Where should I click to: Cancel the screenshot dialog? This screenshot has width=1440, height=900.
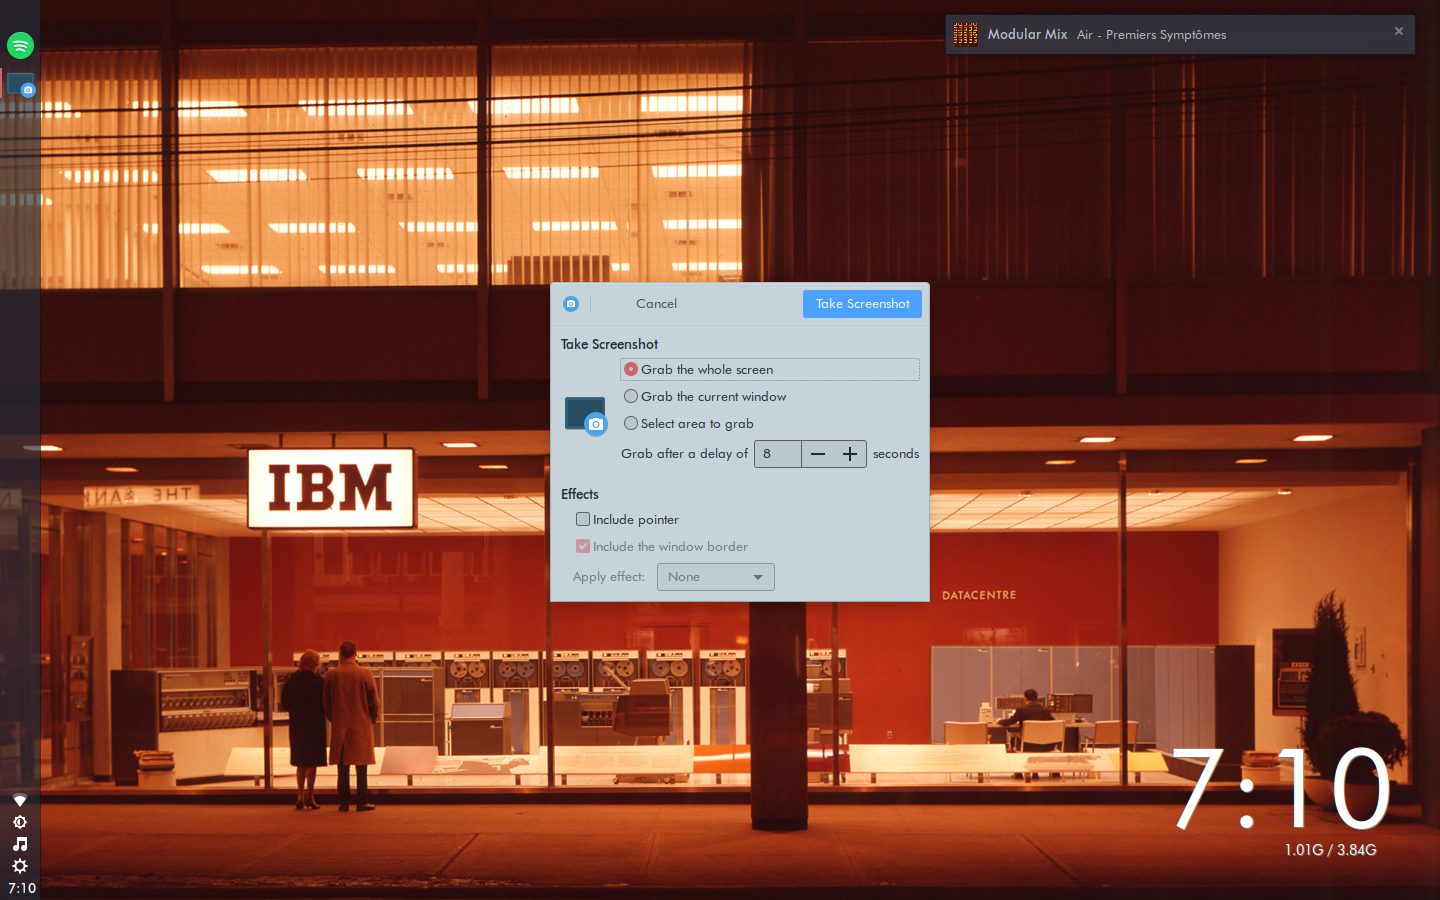coord(656,304)
